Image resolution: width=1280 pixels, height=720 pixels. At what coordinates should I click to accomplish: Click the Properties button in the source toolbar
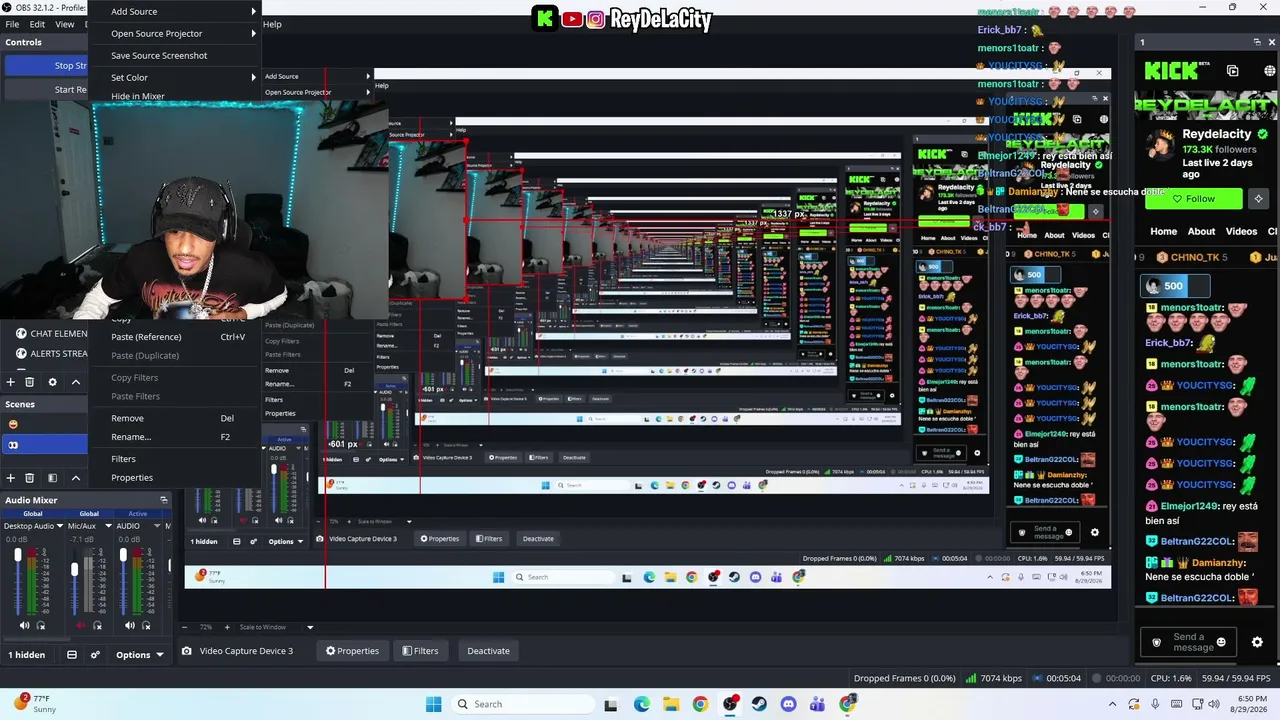click(x=352, y=651)
